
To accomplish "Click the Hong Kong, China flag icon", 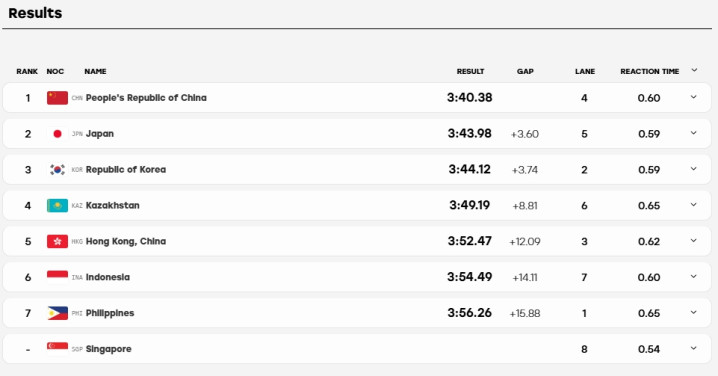I will tap(57, 241).
